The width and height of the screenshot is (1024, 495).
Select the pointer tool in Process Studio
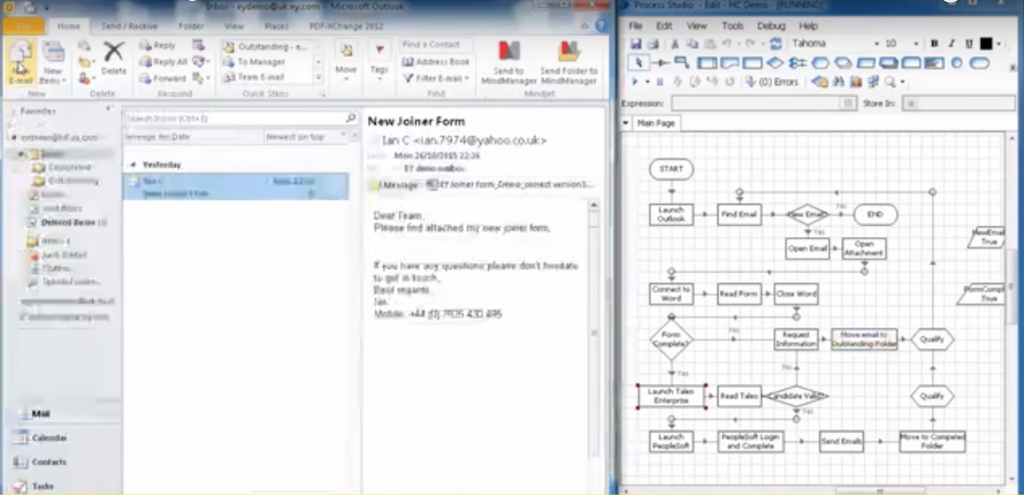click(636, 63)
